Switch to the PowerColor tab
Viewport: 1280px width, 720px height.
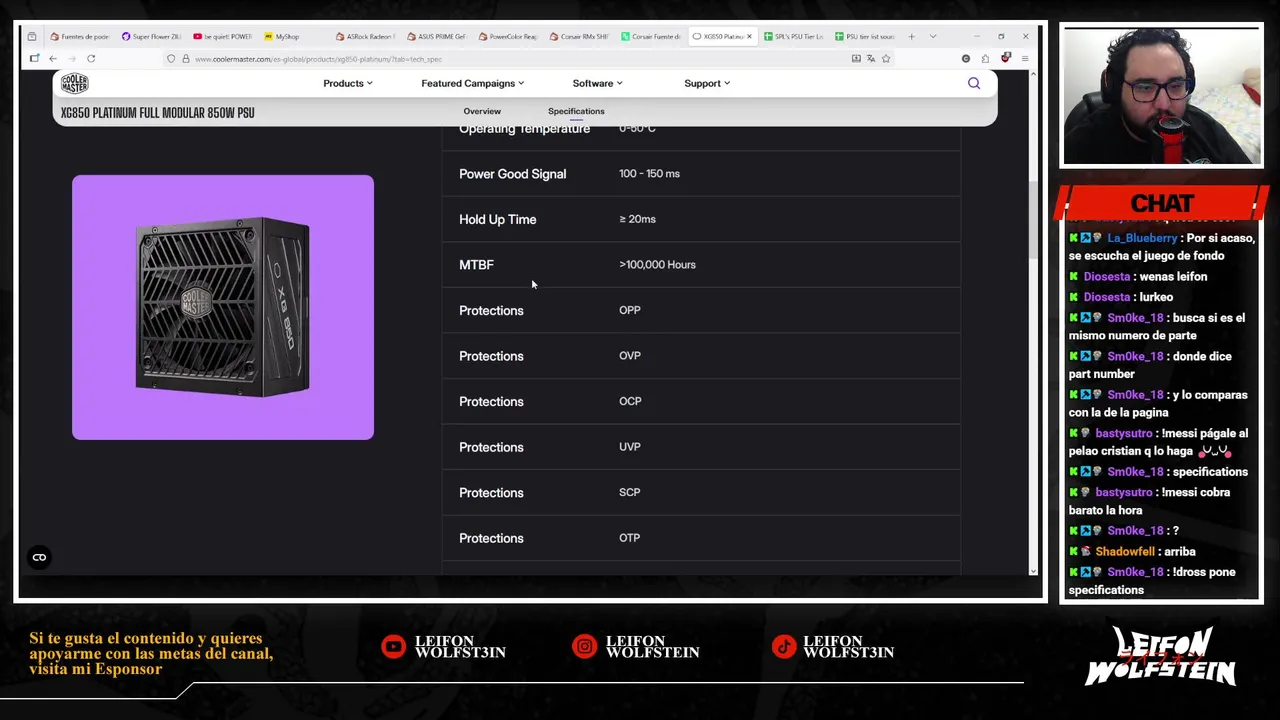pos(509,36)
